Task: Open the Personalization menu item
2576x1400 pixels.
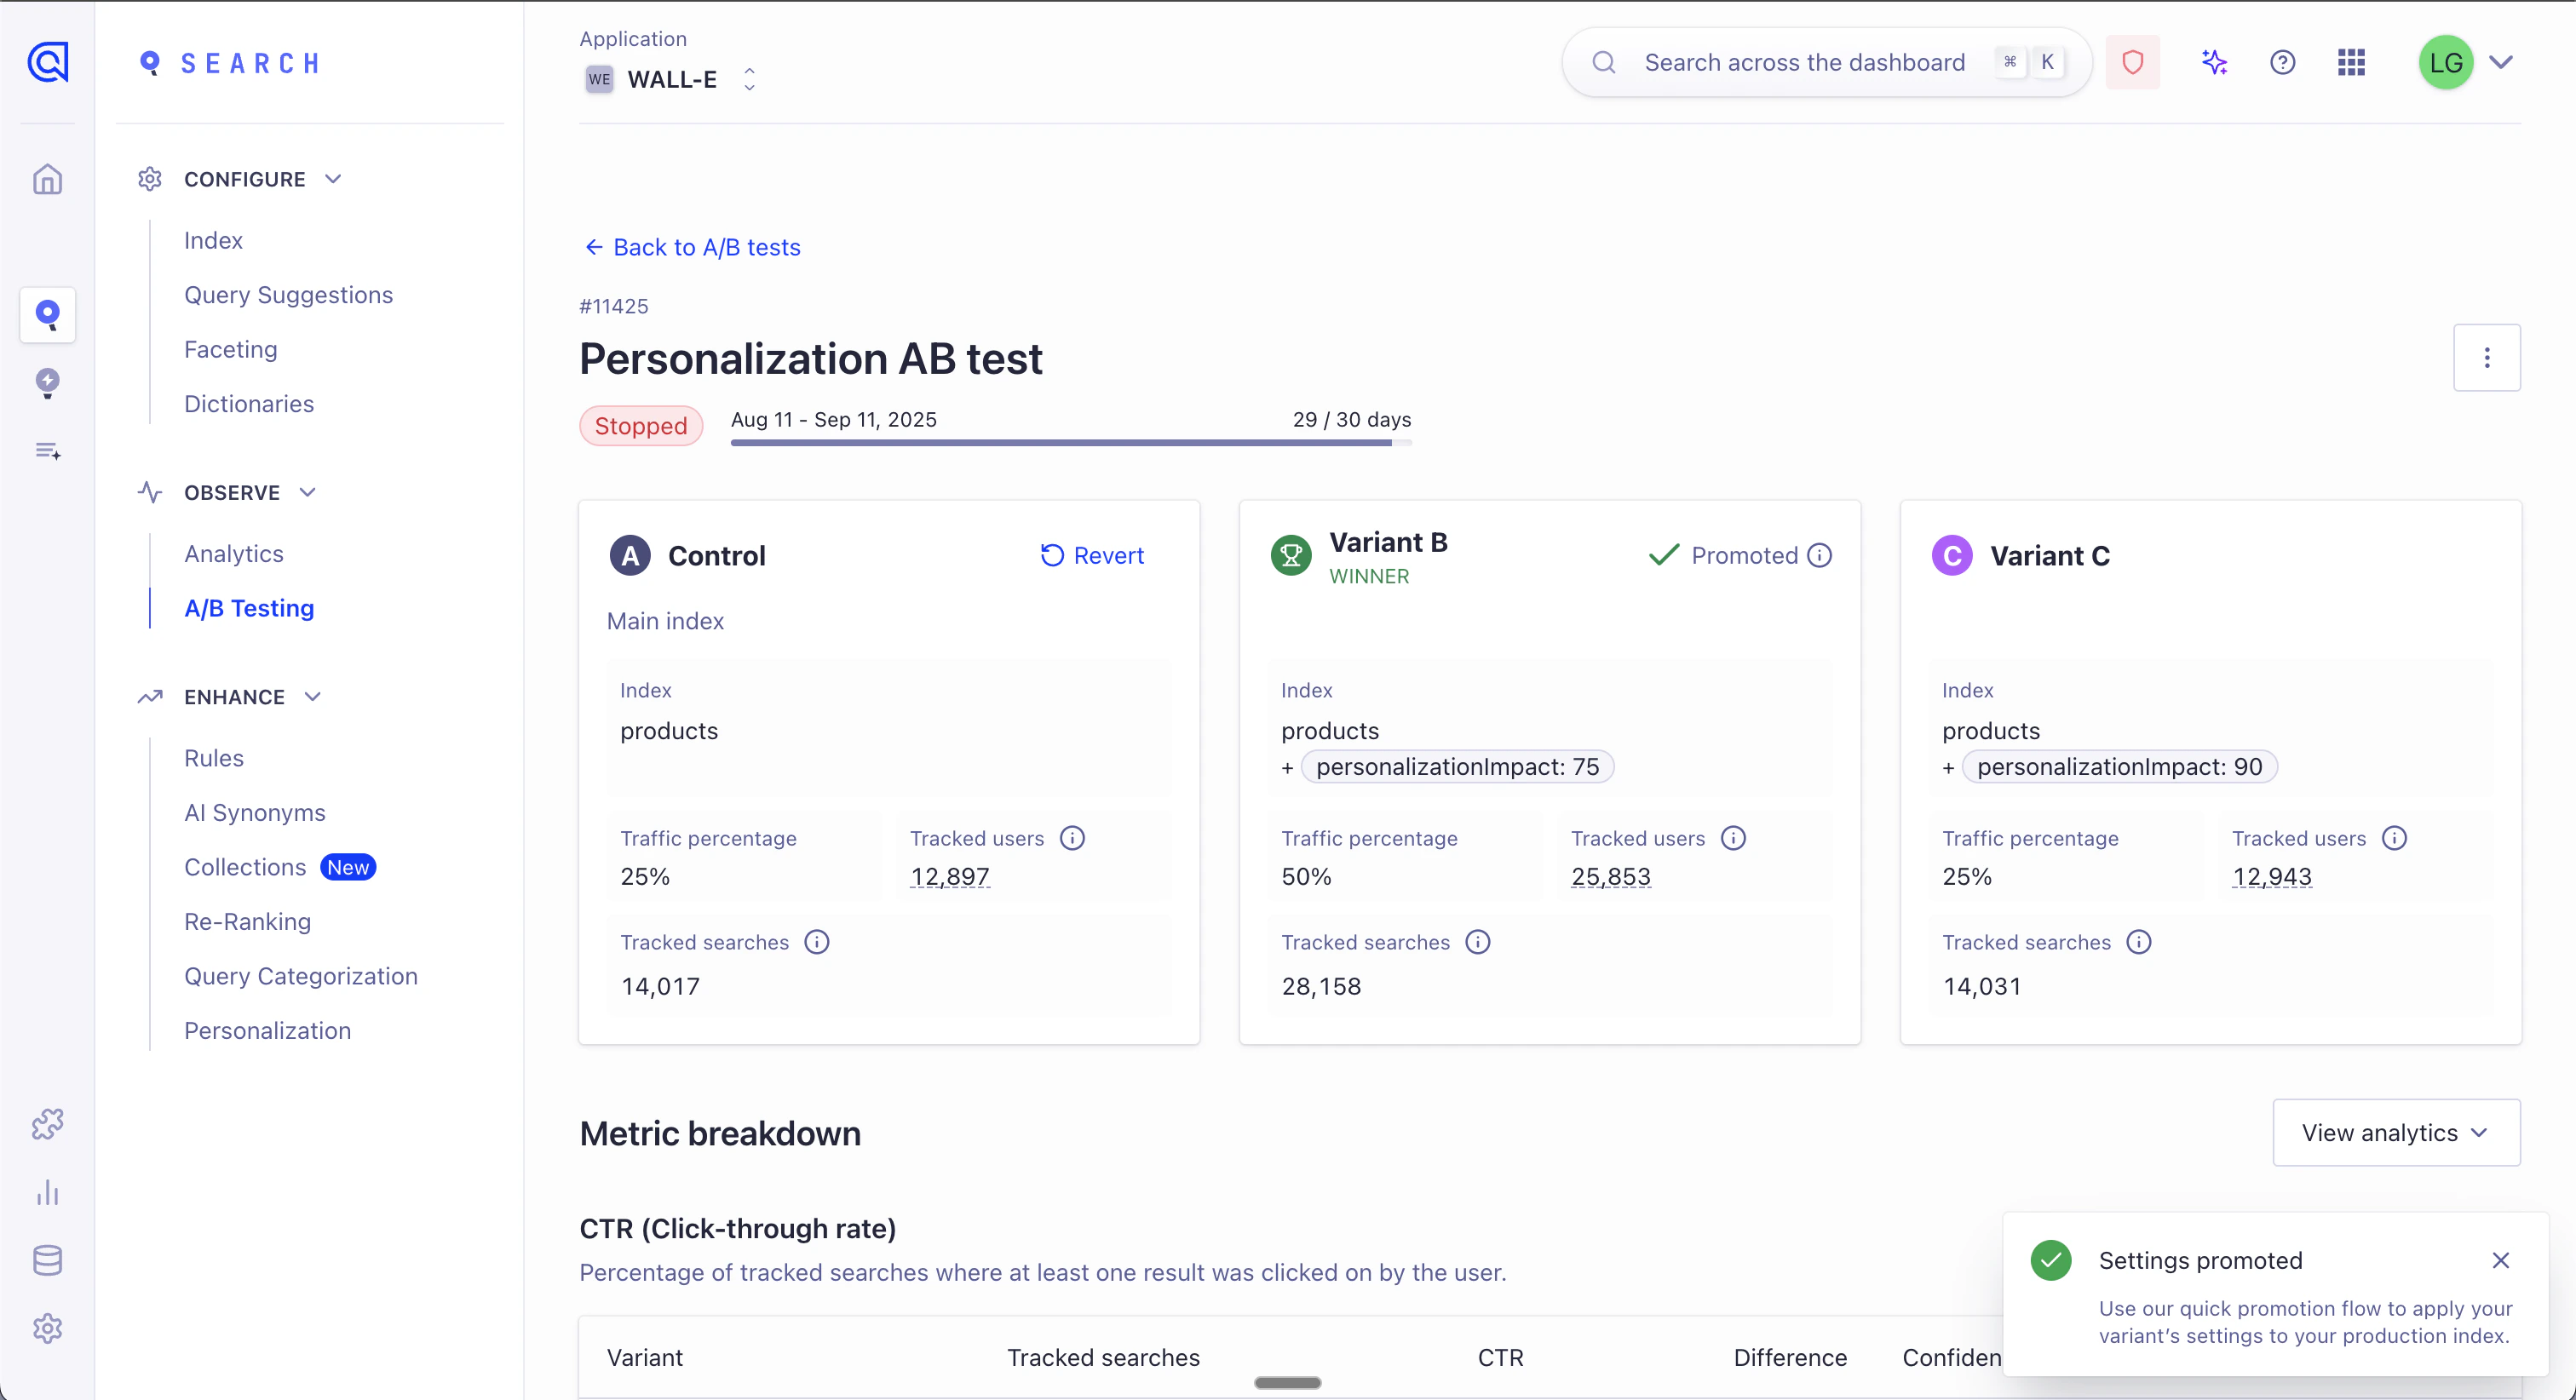Action: pos(267,1030)
